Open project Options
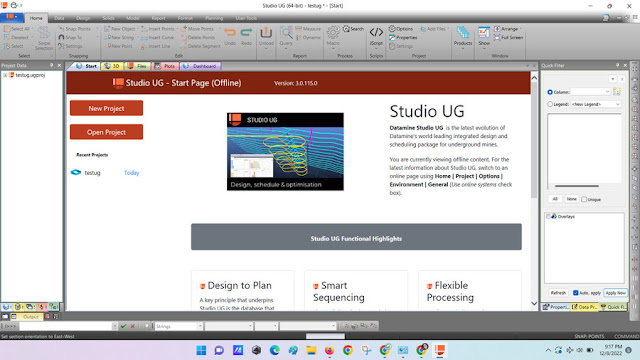 pyautogui.click(x=401, y=29)
